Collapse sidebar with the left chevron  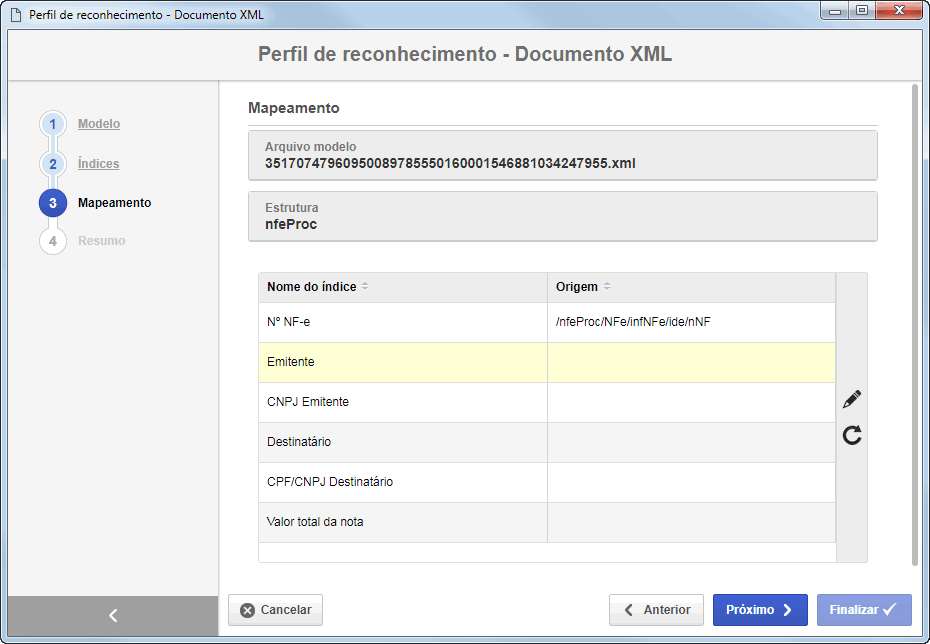tap(113, 616)
